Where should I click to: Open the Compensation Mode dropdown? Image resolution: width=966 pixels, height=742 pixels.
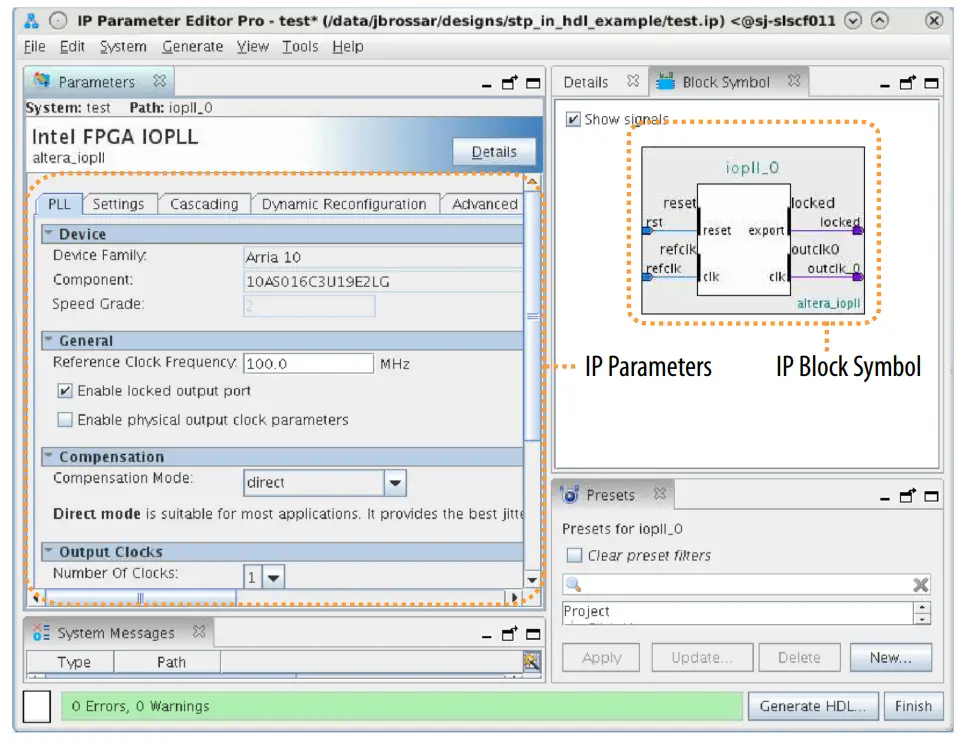[x=394, y=483]
